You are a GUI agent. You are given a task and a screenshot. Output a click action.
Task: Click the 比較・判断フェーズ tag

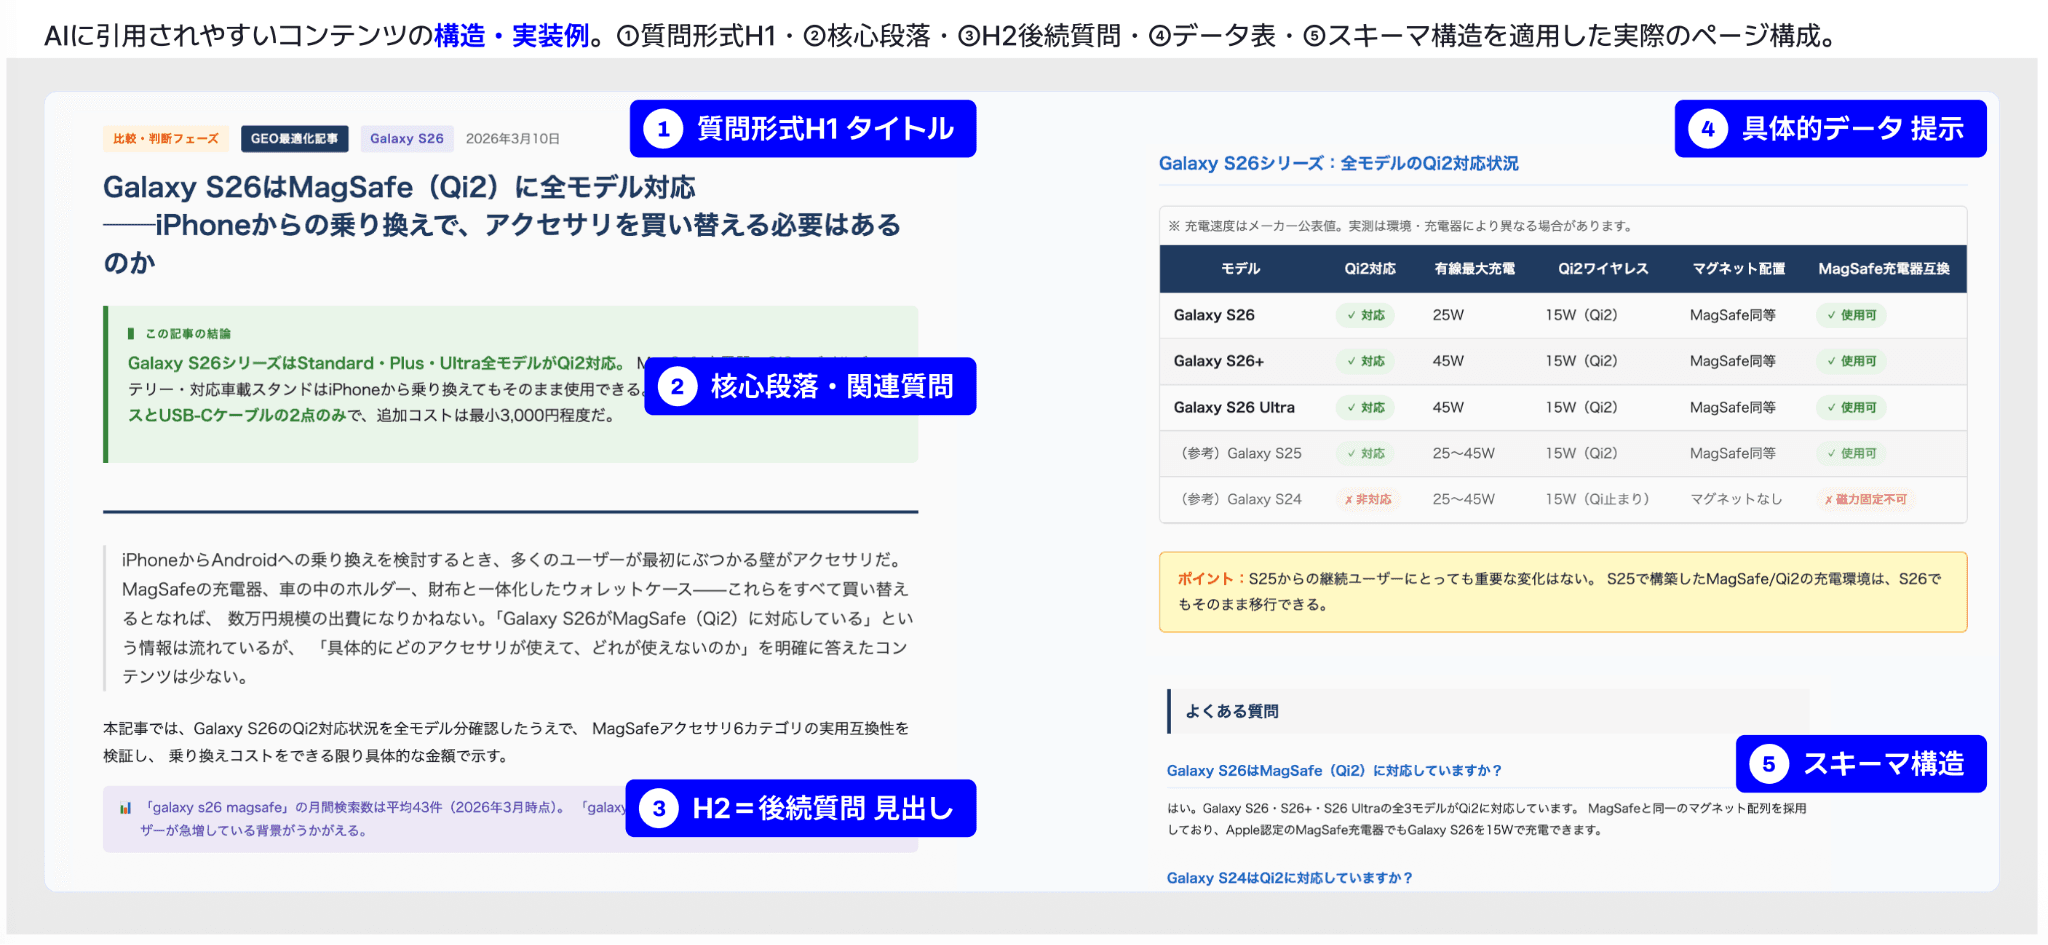[x=166, y=139]
